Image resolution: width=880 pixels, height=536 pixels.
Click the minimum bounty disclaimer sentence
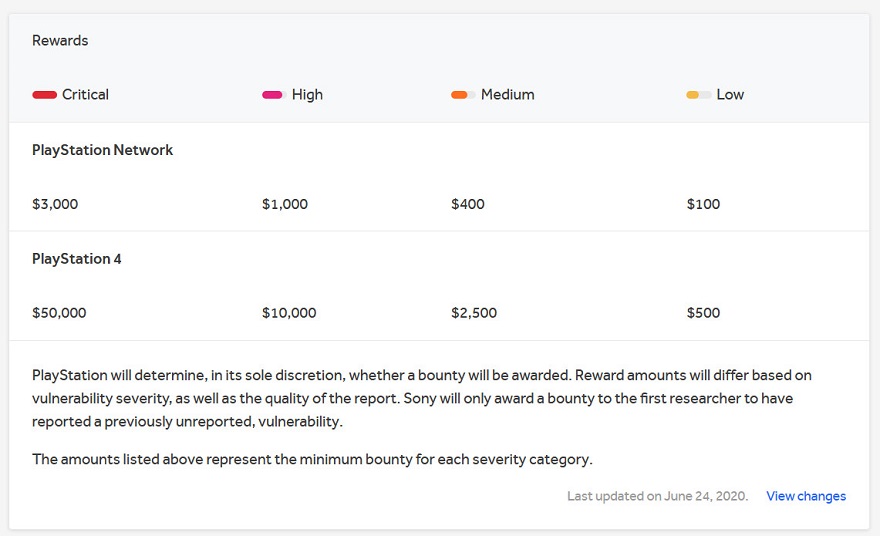(312, 459)
